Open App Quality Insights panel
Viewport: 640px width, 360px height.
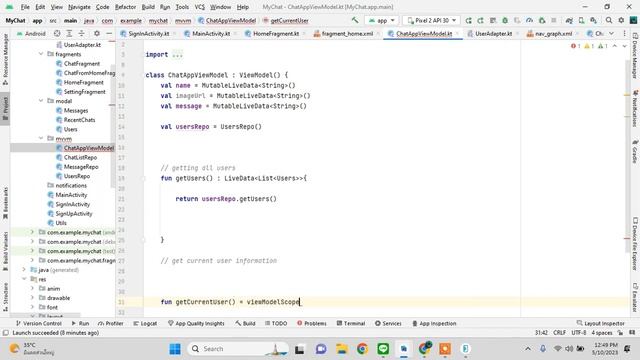click(x=196, y=323)
